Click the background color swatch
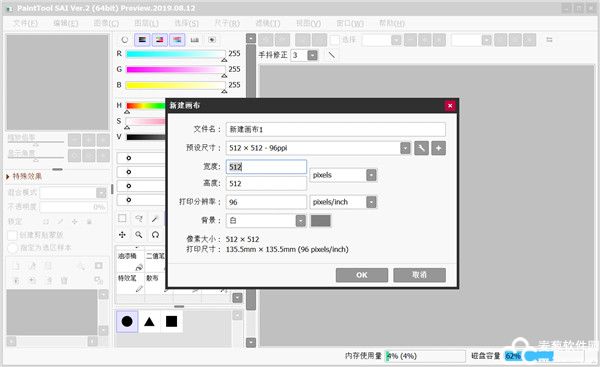The height and width of the screenshot is (367, 600). [x=321, y=221]
